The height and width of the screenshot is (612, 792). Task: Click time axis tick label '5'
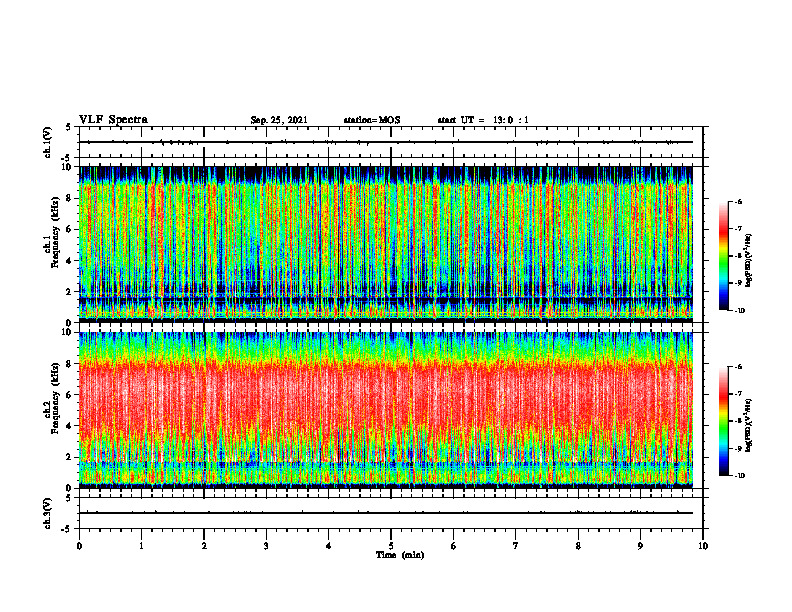click(391, 546)
